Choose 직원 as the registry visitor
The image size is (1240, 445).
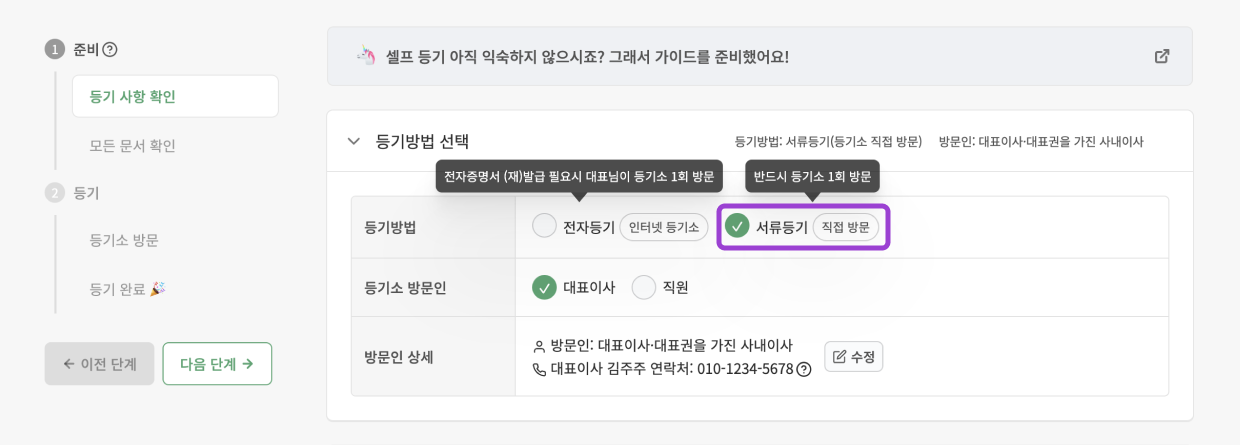pyautogui.click(x=644, y=287)
